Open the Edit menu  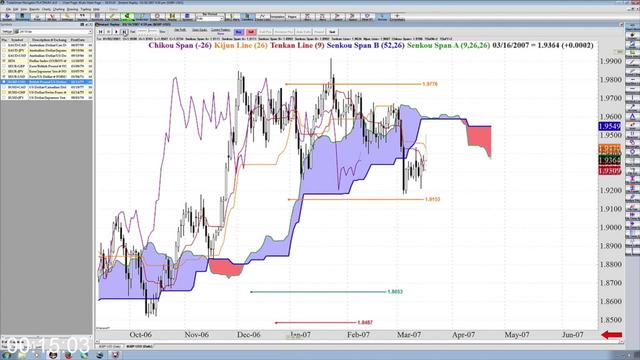pos(16,9)
